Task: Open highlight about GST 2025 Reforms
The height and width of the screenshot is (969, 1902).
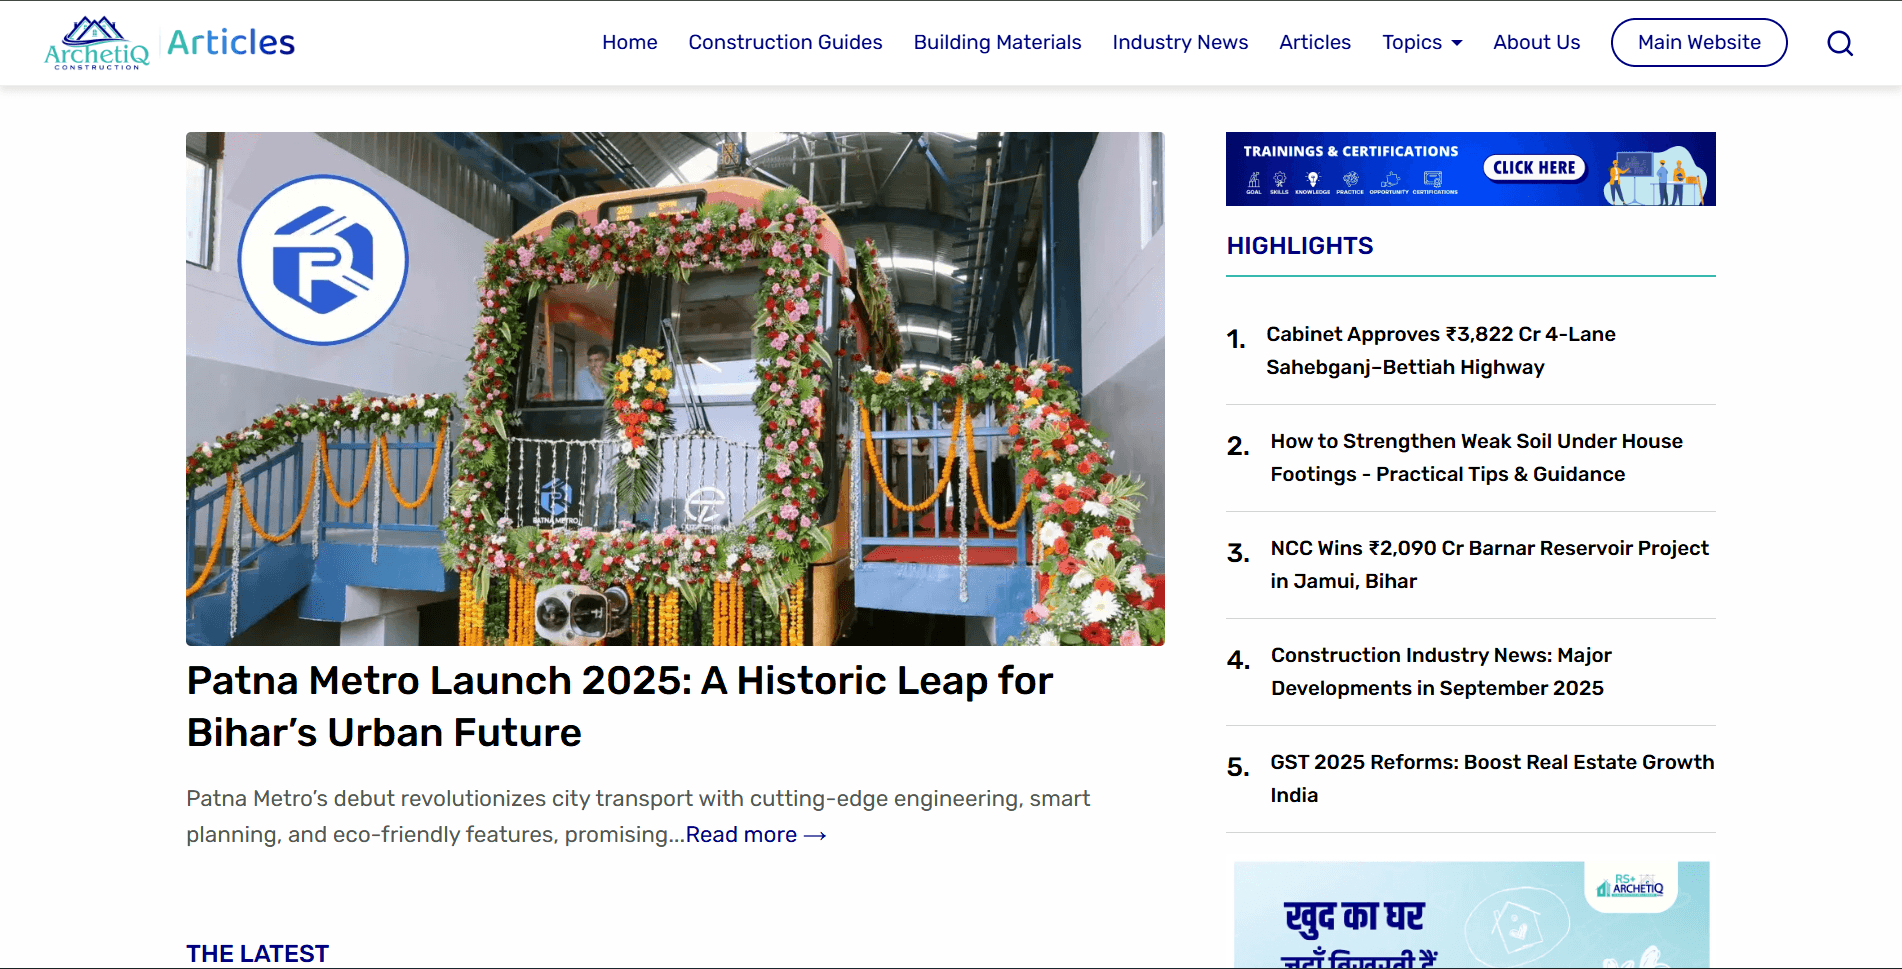Action: pyautogui.click(x=1492, y=778)
